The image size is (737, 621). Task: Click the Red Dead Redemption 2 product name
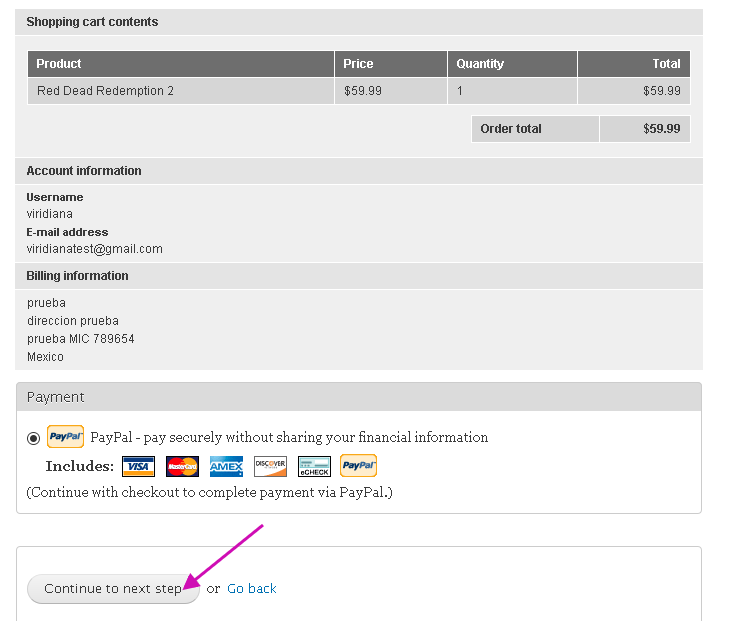[x=105, y=91]
